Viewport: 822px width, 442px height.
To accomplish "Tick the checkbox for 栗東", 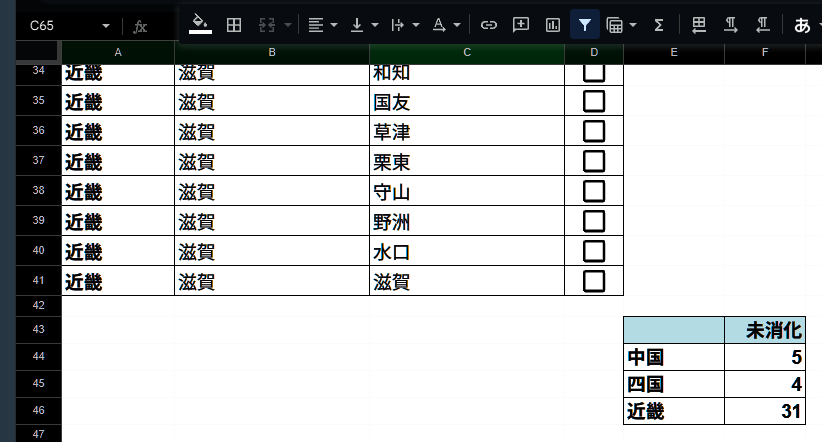I will (x=594, y=161).
